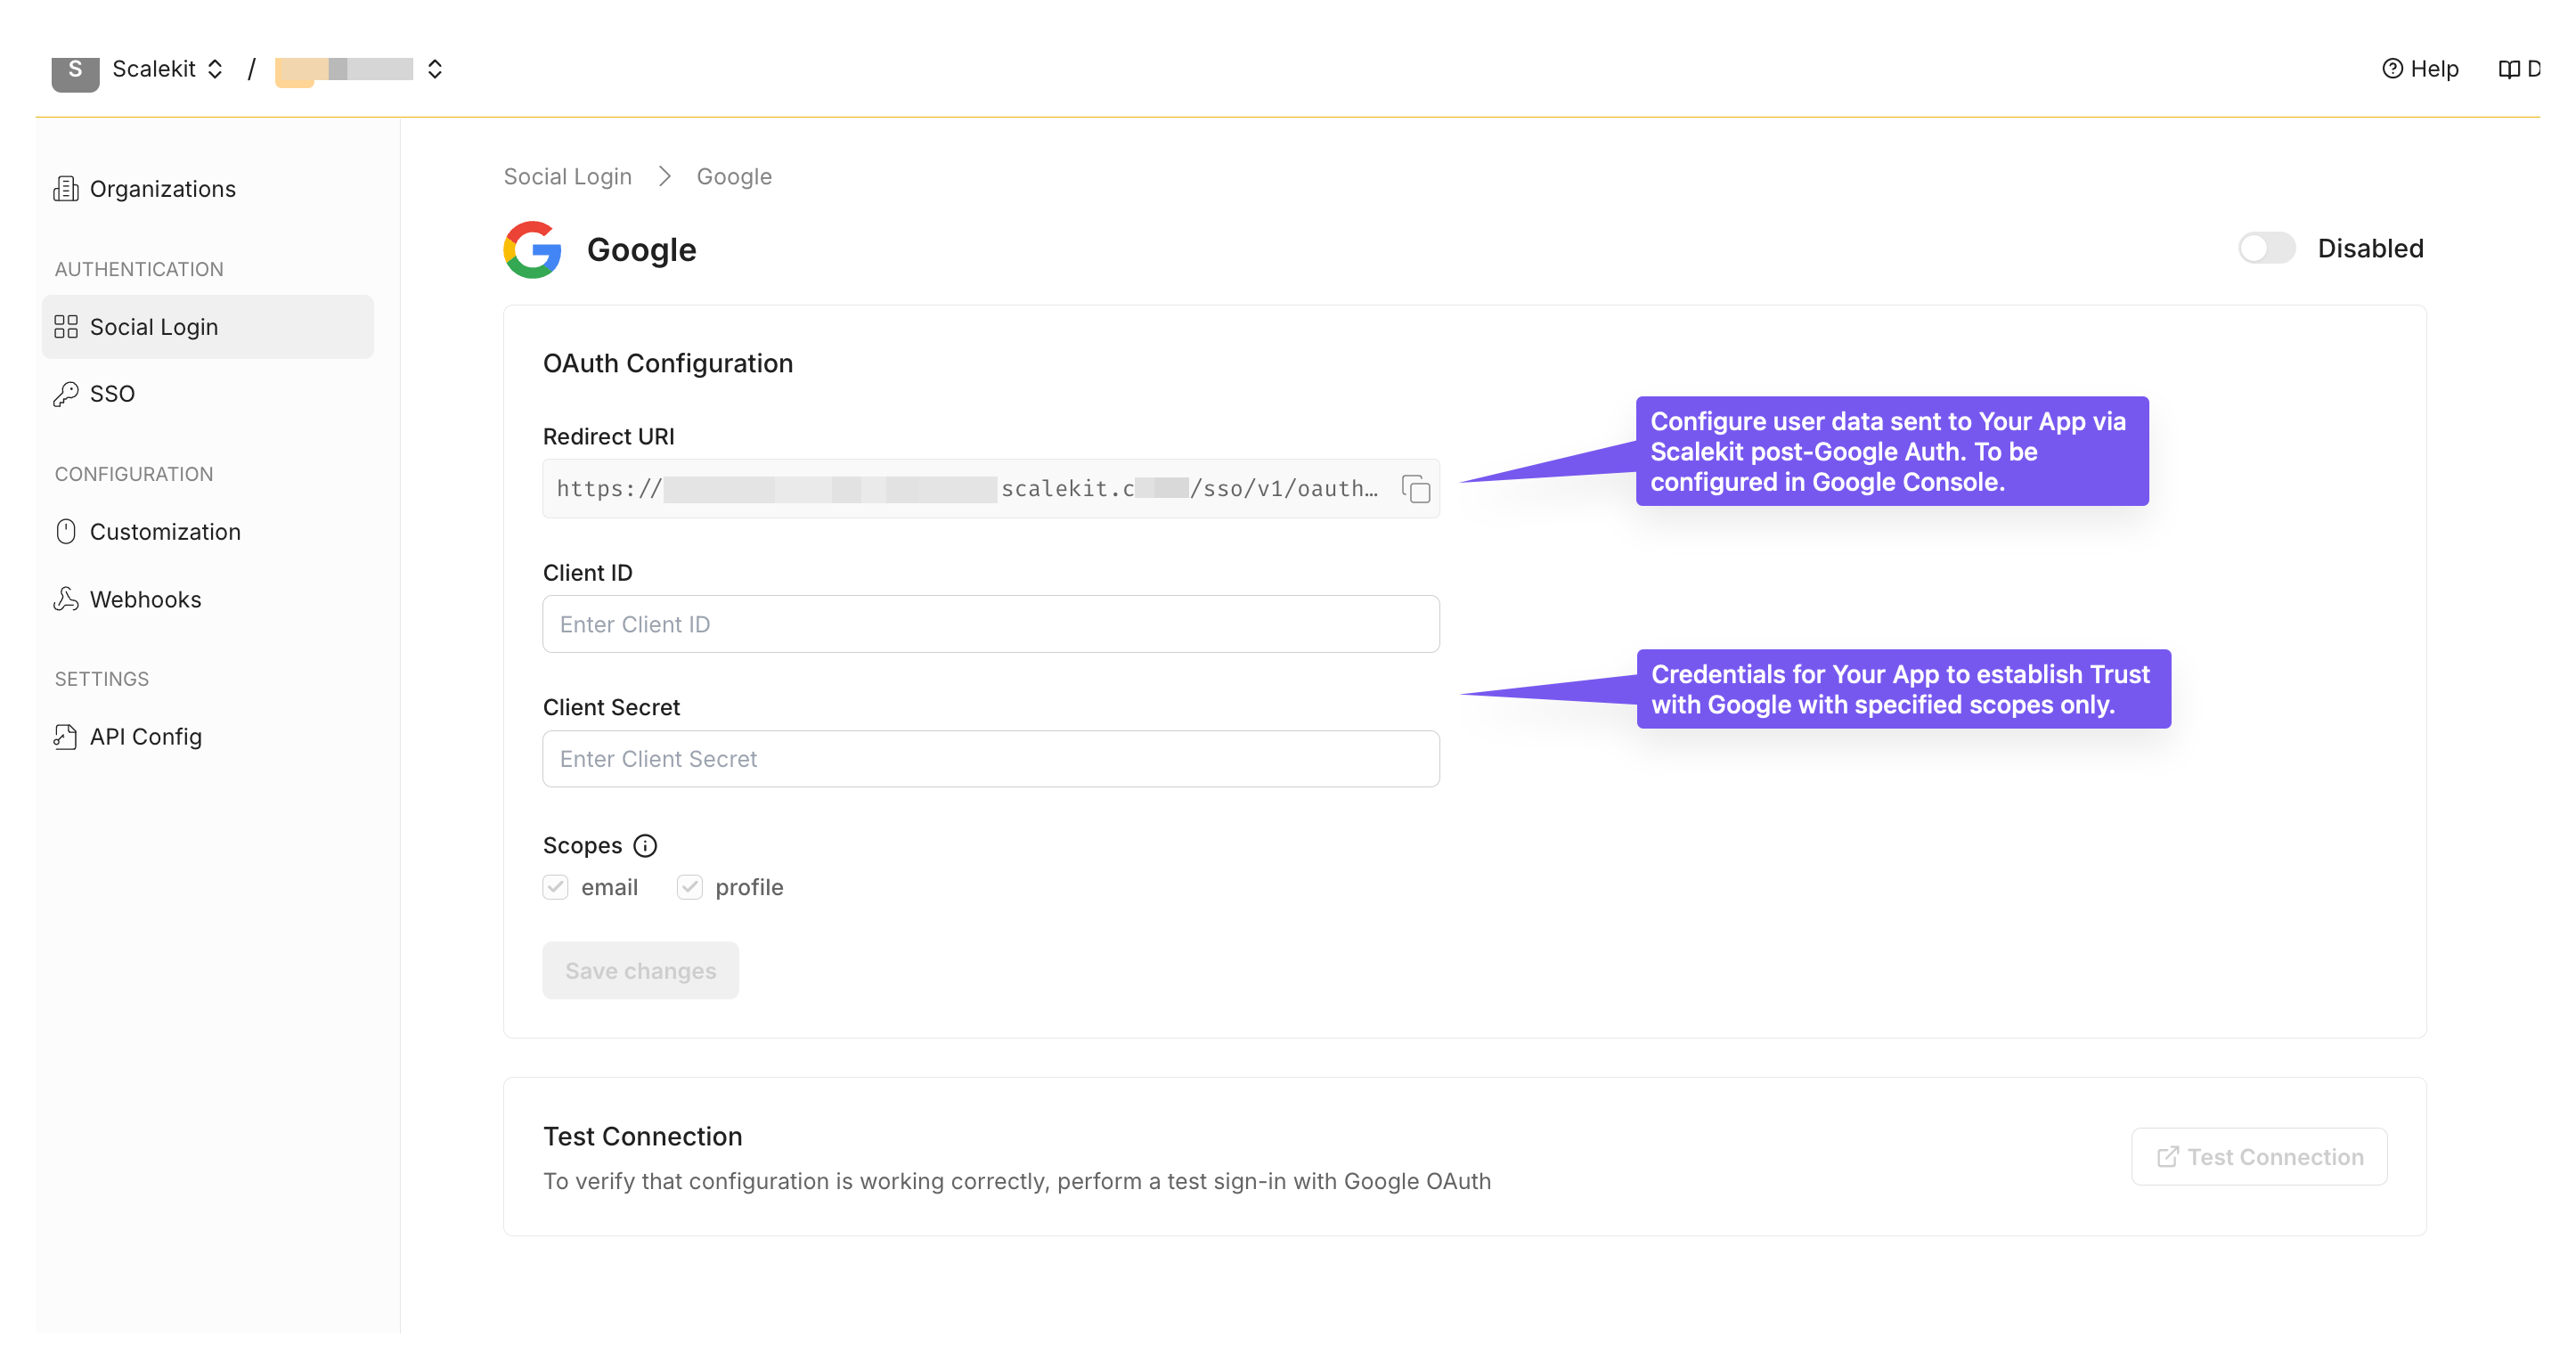Click the Social Login breadcrumb tab

coord(567,175)
